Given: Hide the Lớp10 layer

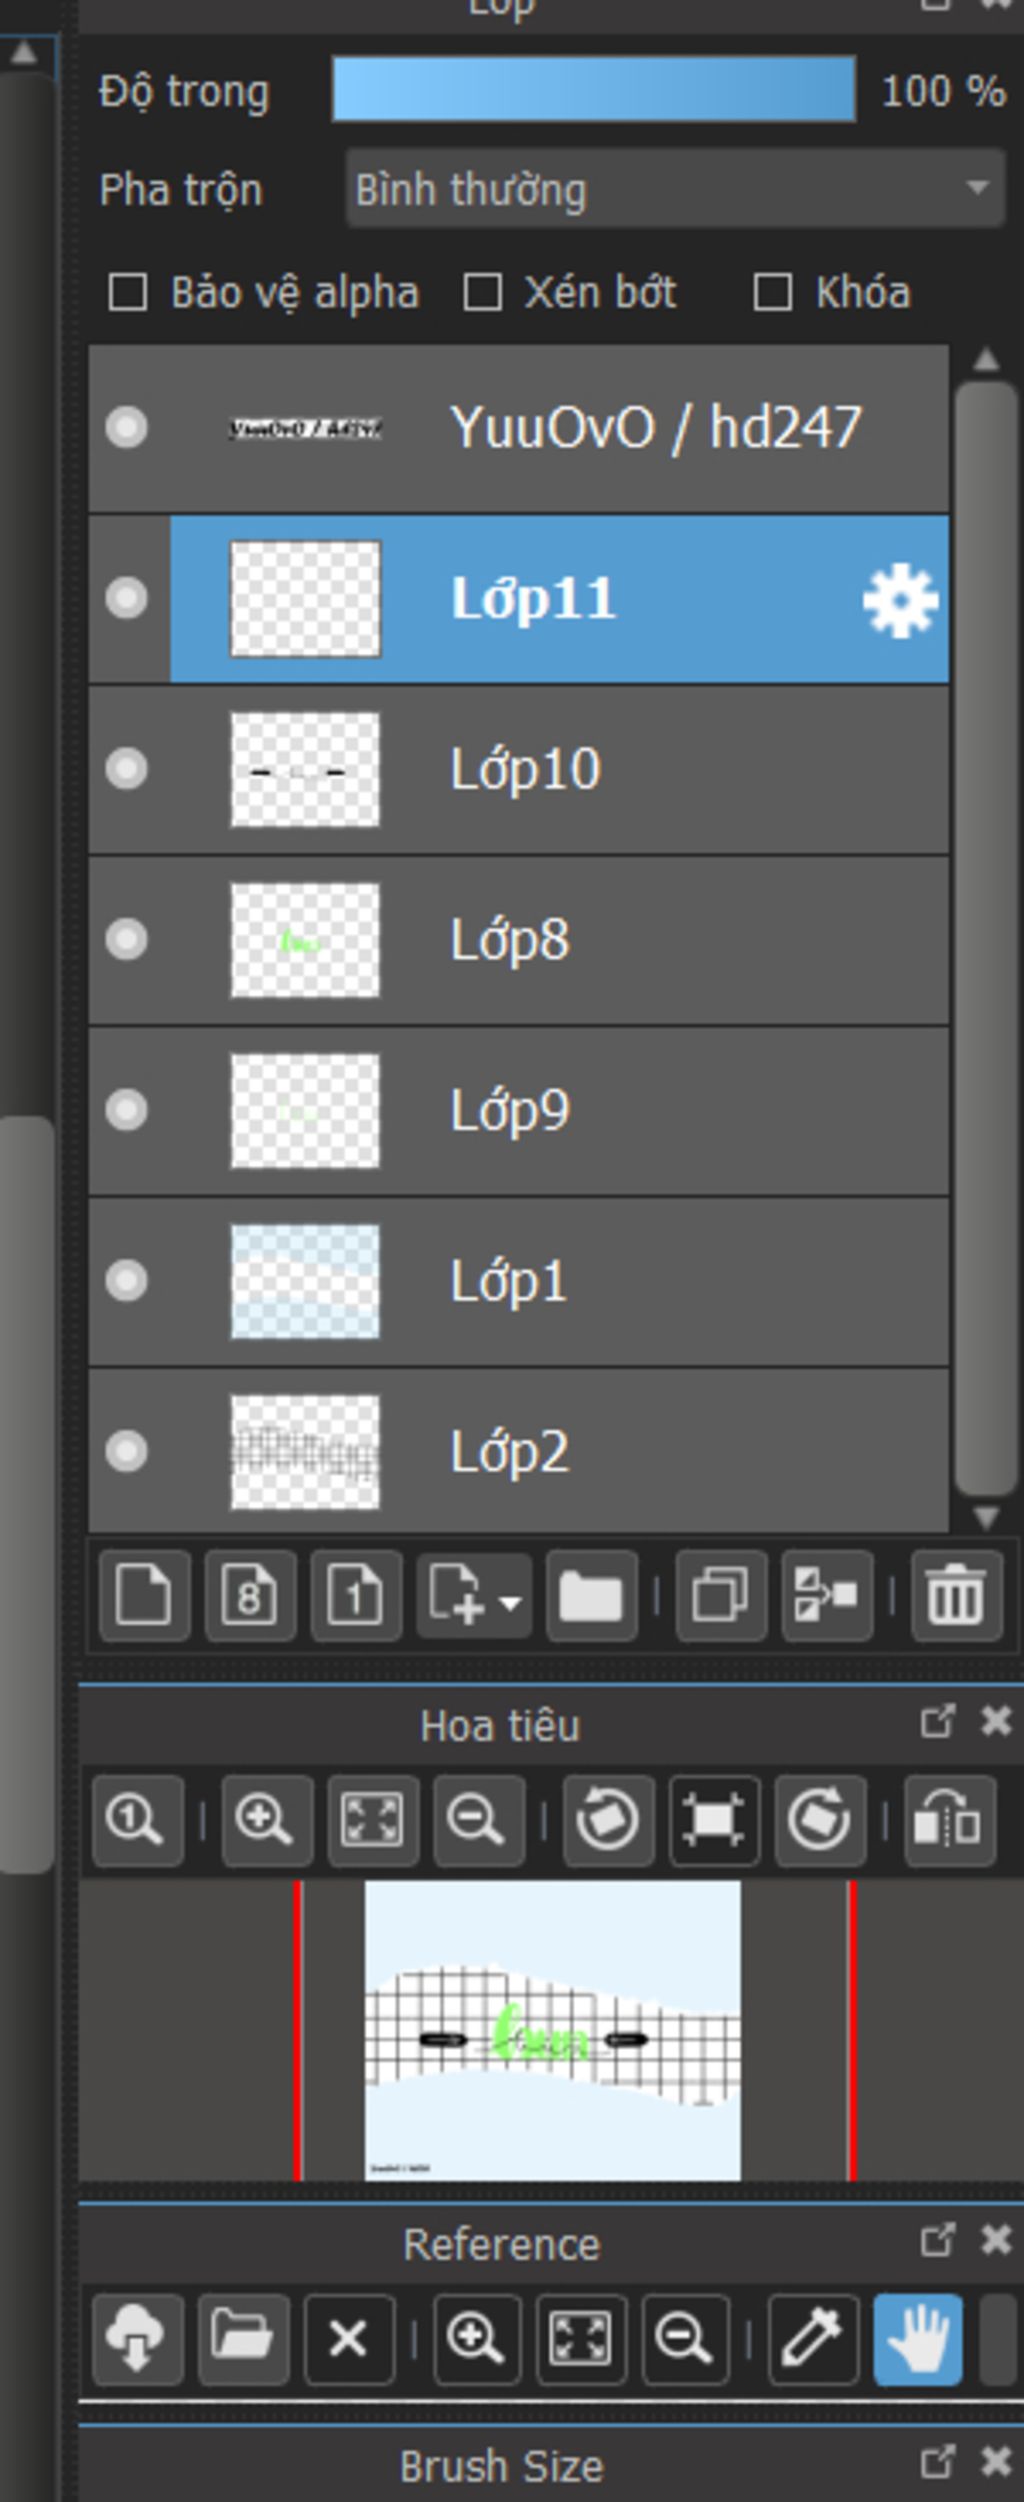Looking at the screenshot, I should [127, 769].
